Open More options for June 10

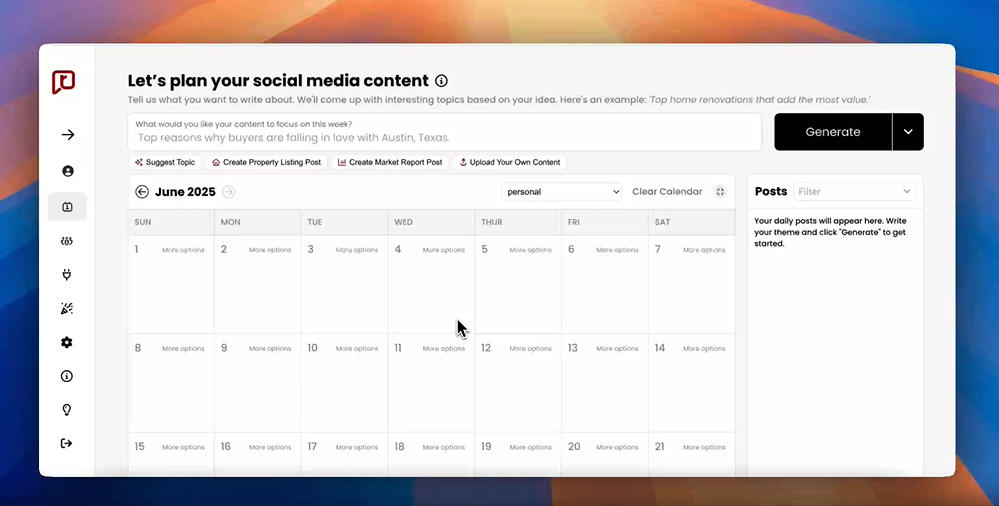pyautogui.click(x=357, y=349)
